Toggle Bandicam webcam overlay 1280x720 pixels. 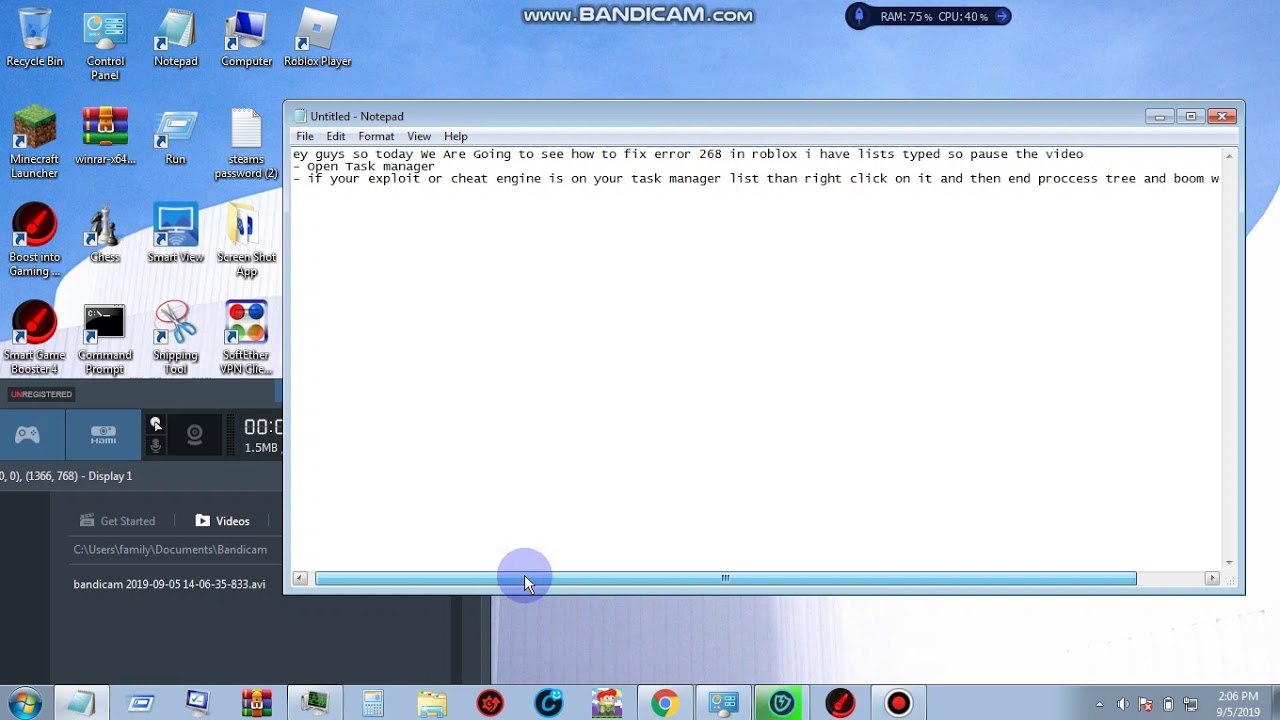pyautogui.click(x=195, y=435)
